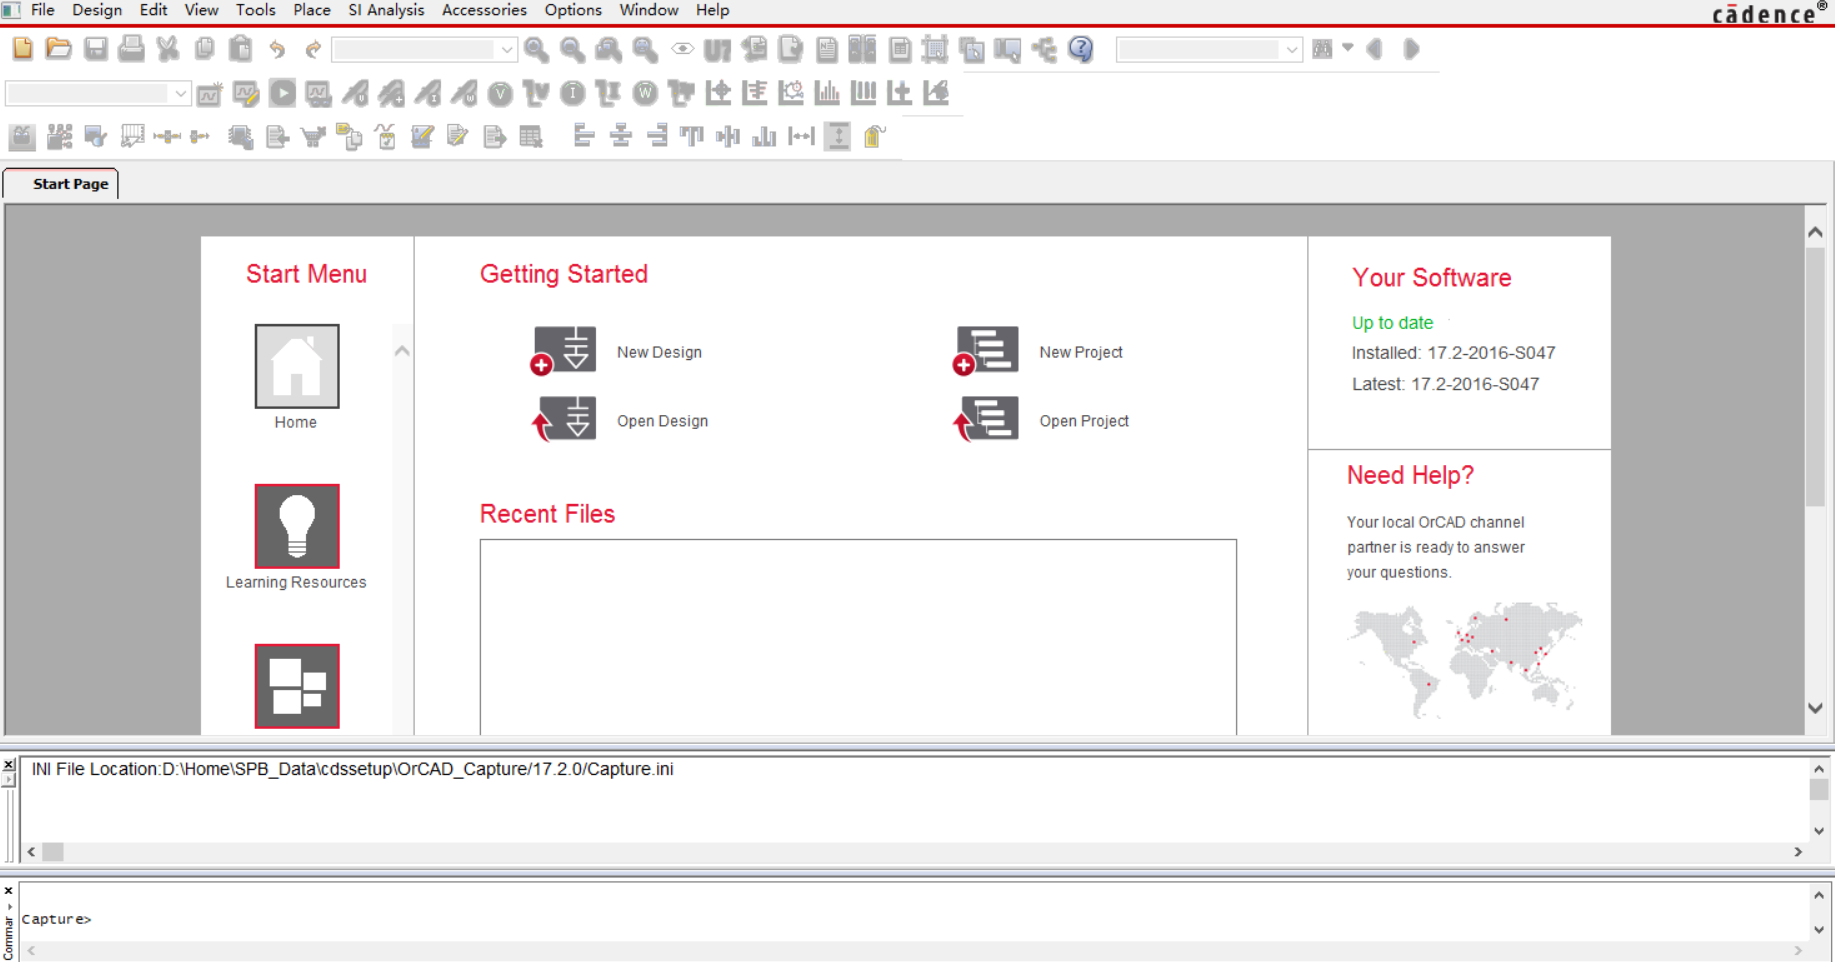Click the Run PSpice play icon

[x=282, y=93]
